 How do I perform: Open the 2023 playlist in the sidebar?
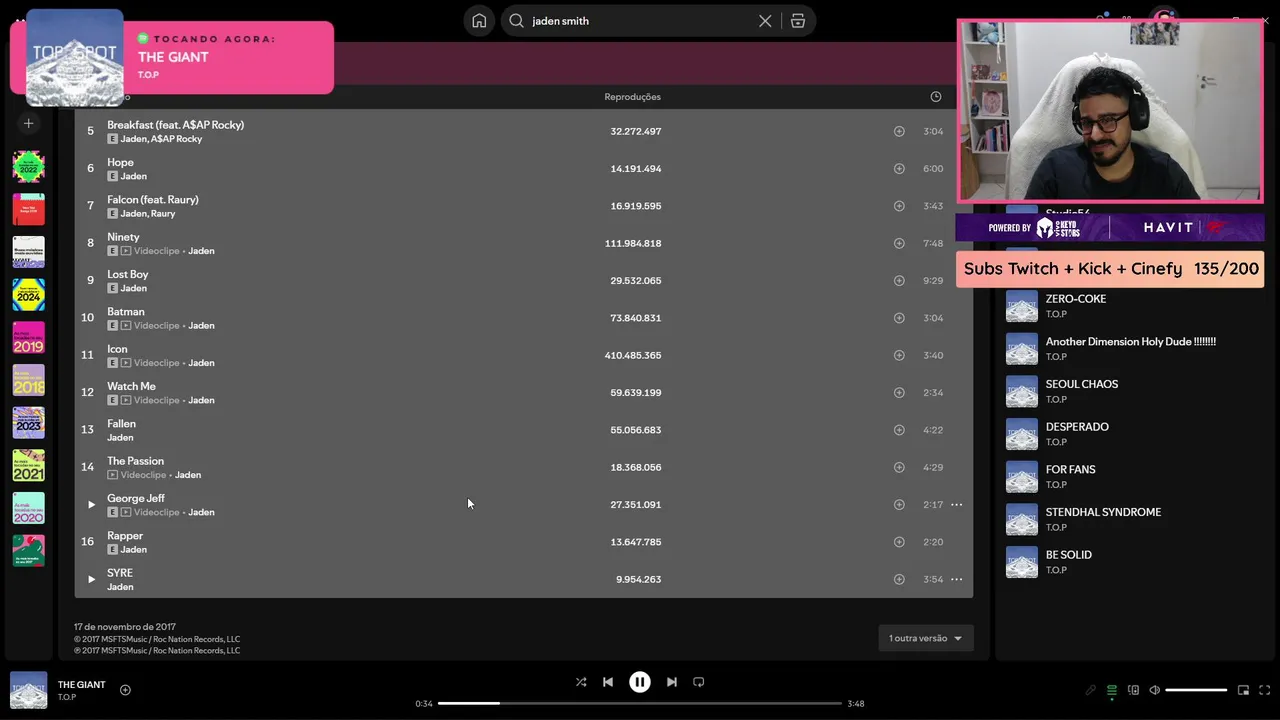point(29,423)
